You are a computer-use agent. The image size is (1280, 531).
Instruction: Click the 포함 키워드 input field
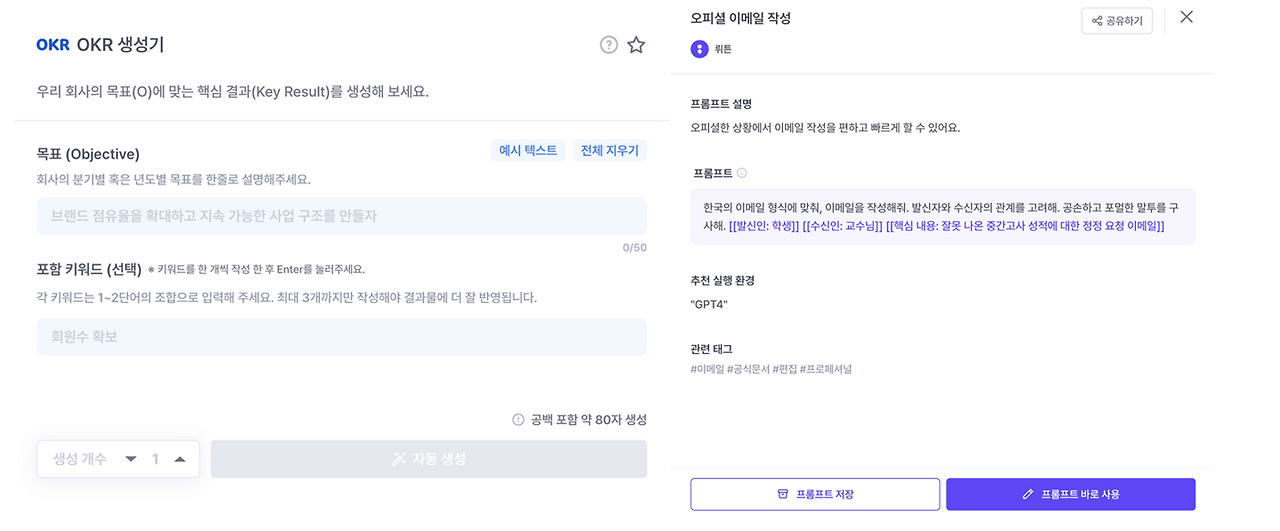point(341,337)
